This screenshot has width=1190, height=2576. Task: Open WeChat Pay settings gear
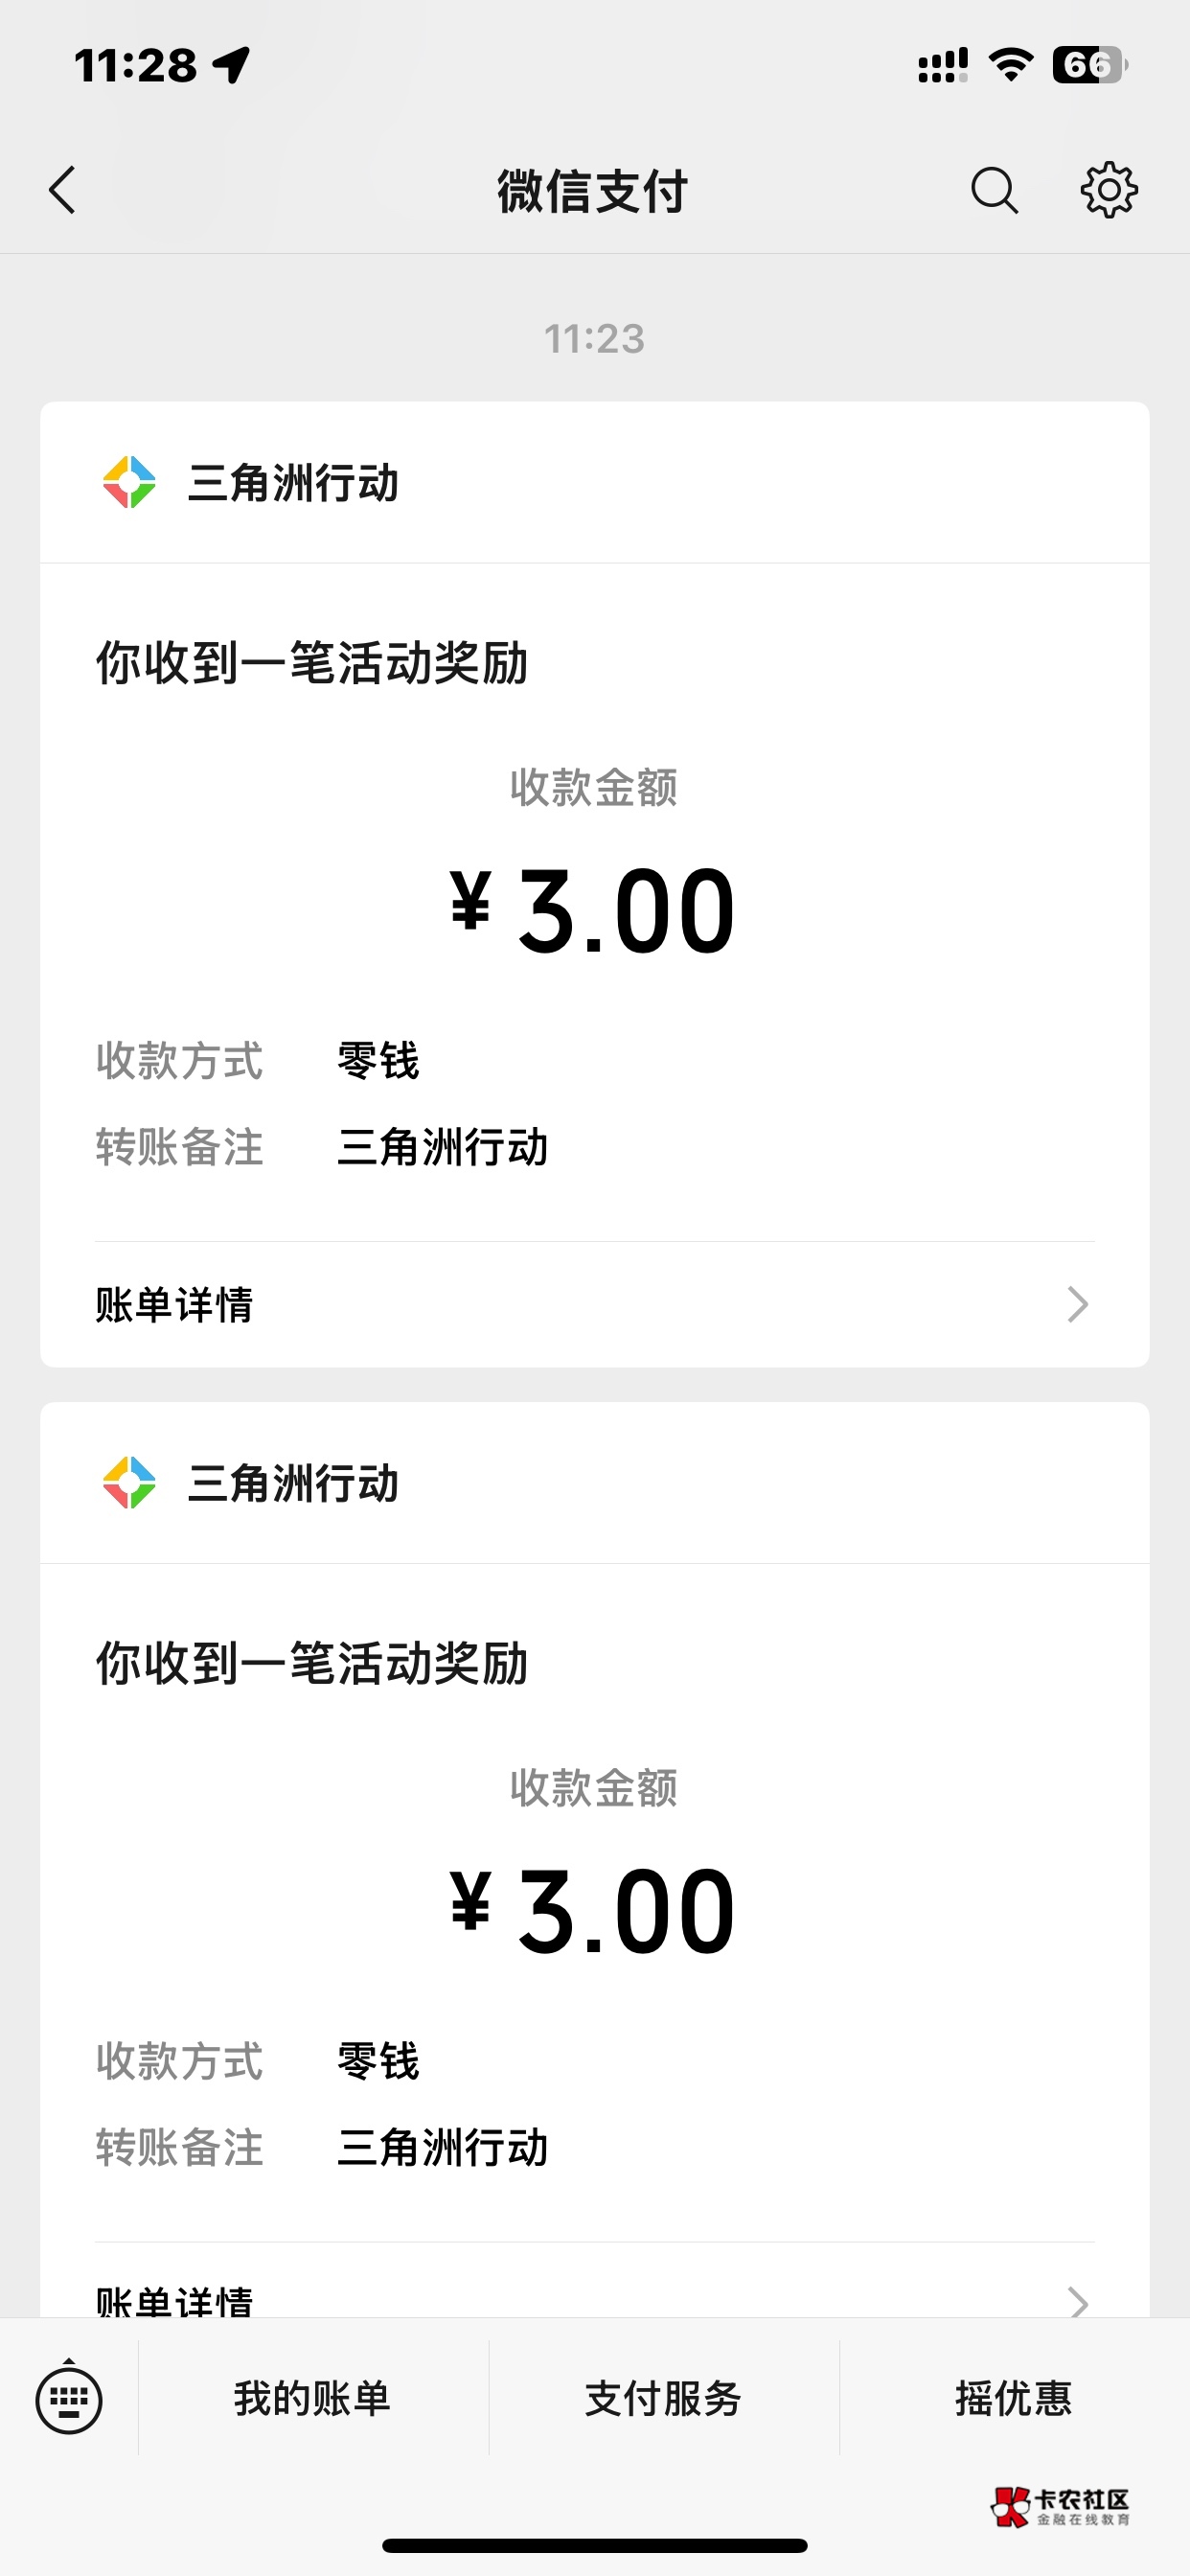point(1109,190)
